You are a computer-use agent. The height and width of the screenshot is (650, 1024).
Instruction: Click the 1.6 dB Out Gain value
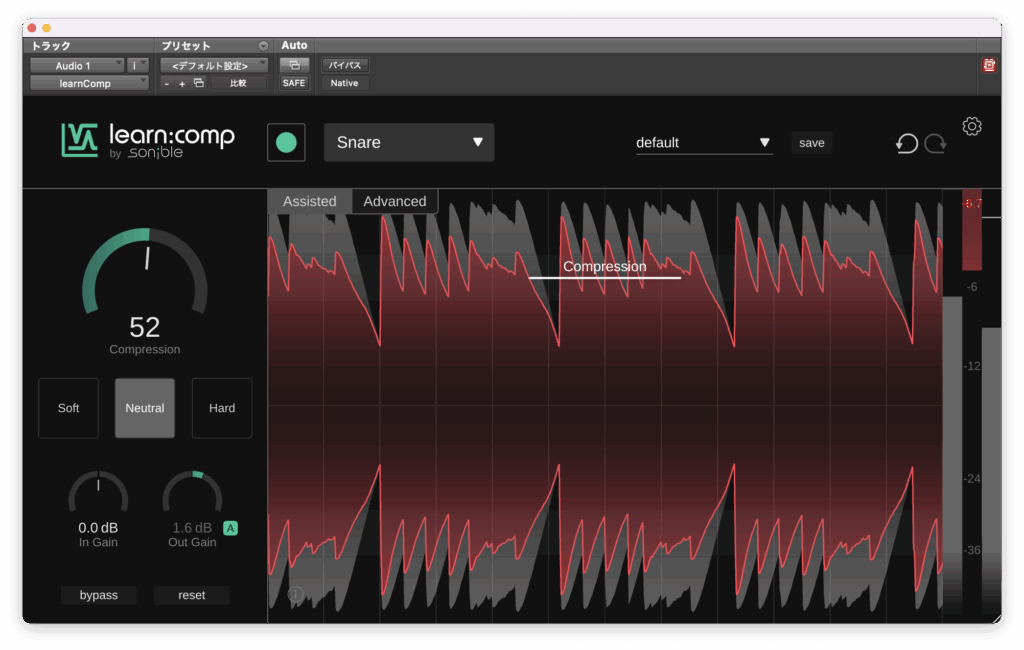pyautogui.click(x=192, y=528)
